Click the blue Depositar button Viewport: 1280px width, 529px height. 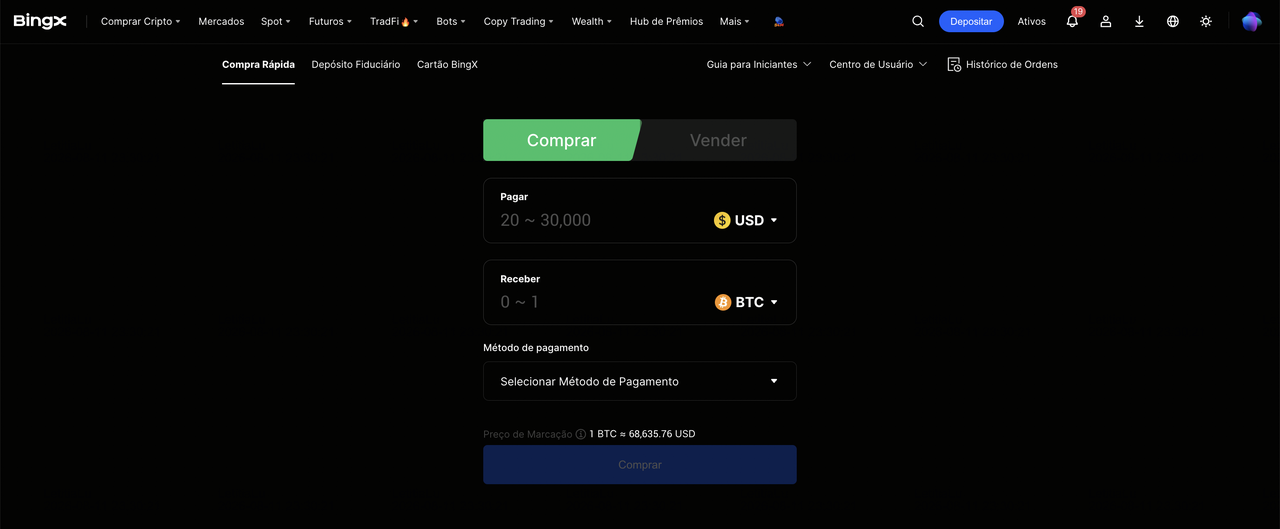[971, 21]
